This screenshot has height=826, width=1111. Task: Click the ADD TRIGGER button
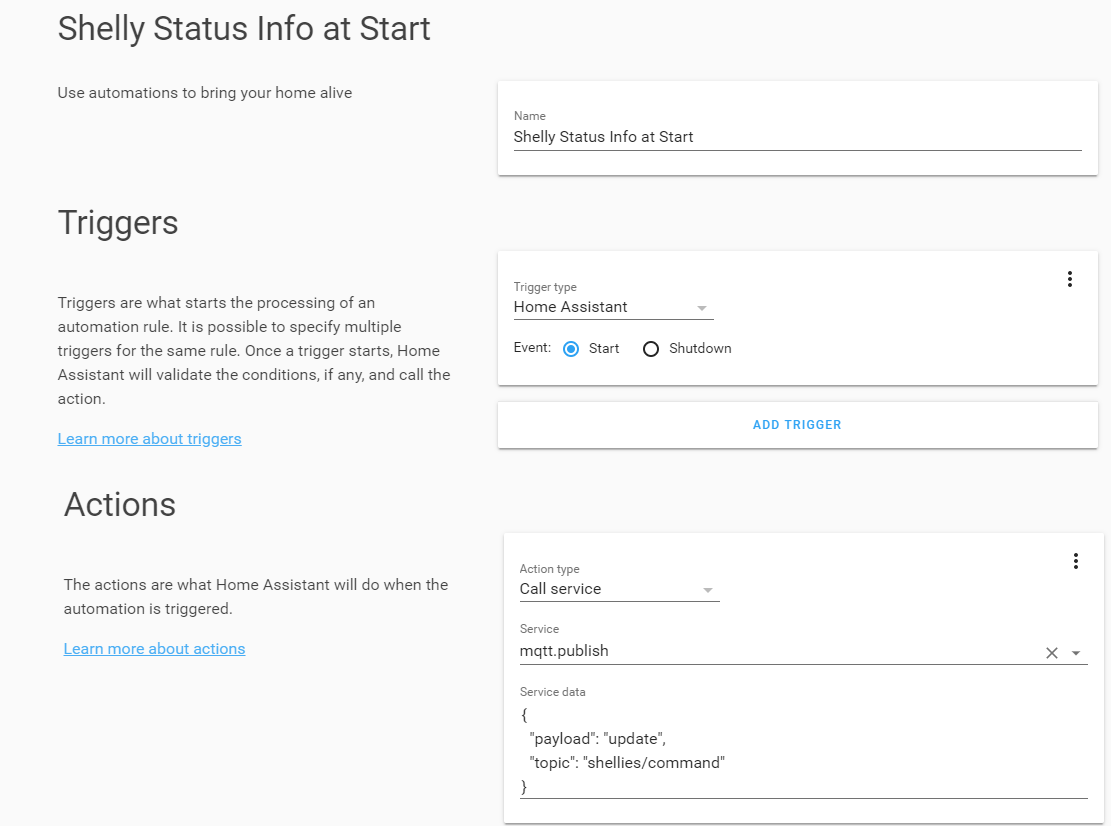click(797, 424)
